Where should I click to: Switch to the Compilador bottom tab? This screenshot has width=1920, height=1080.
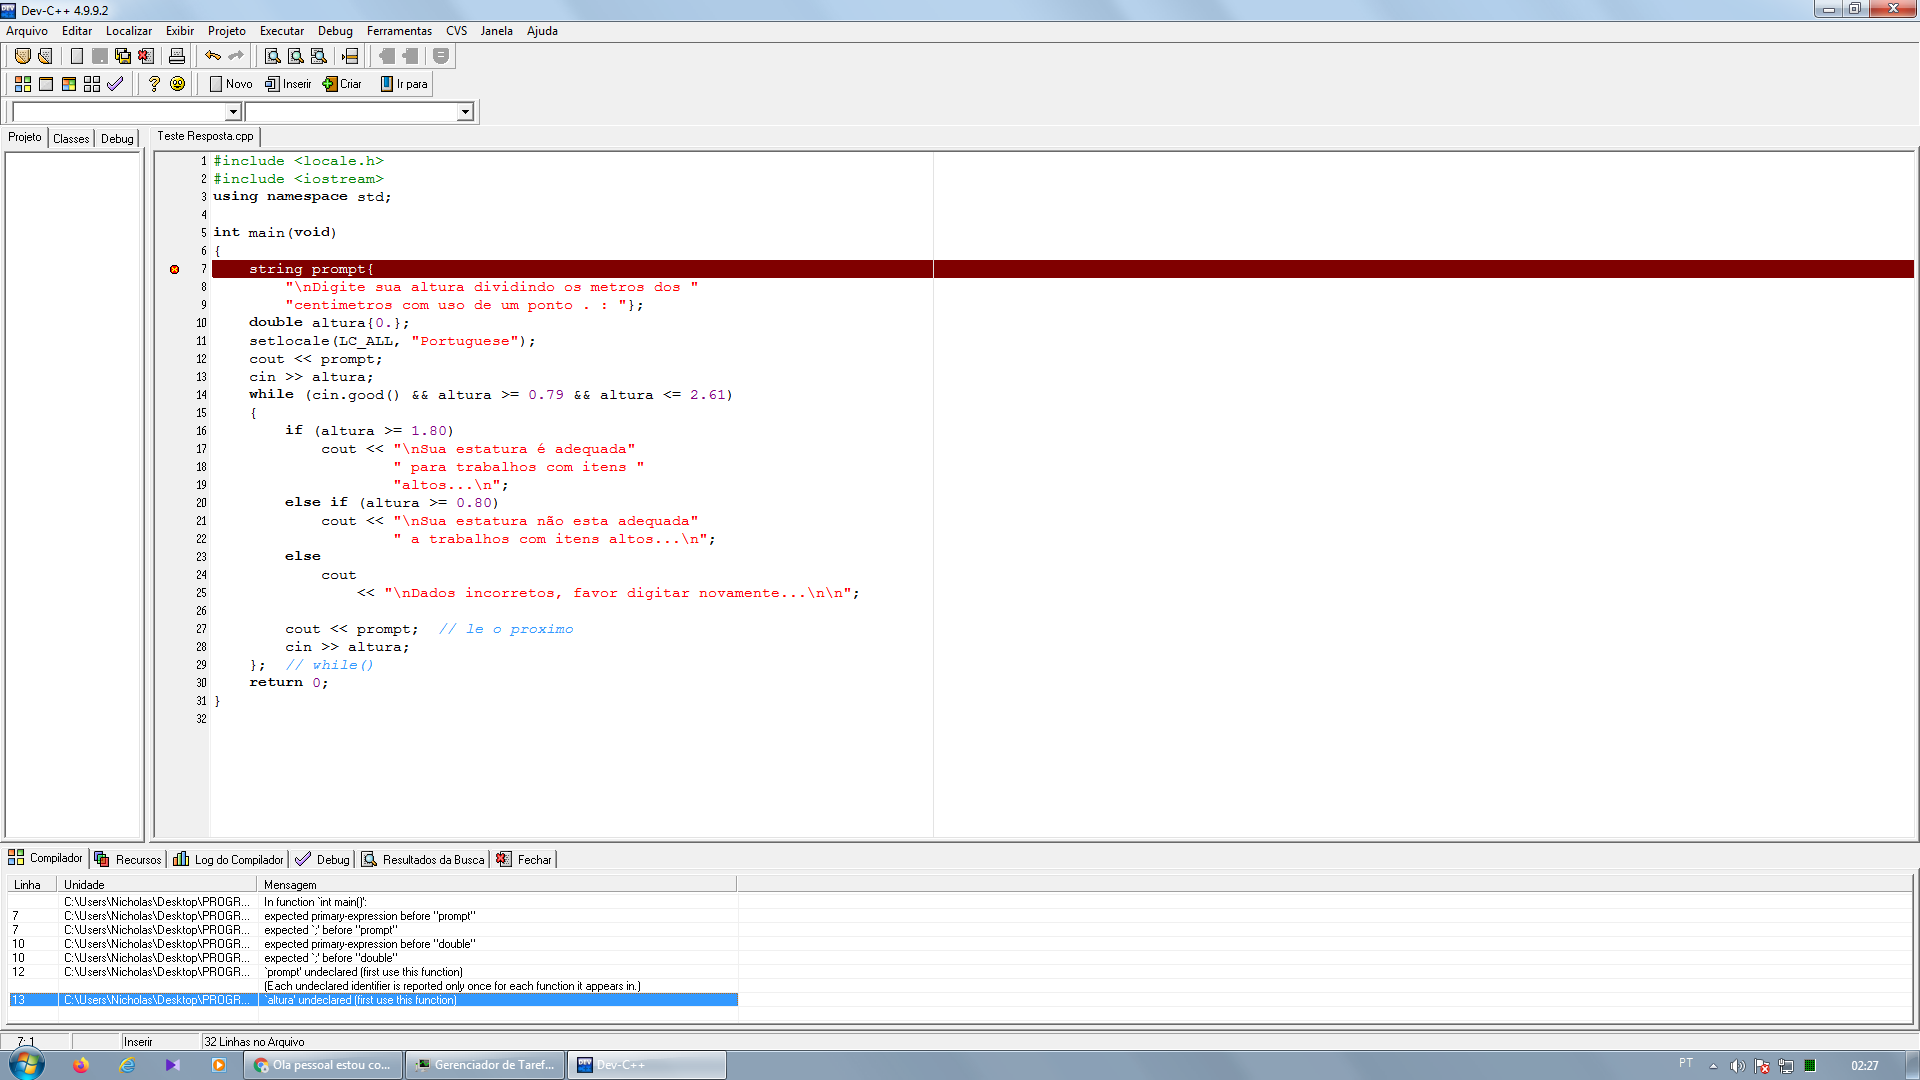coord(46,858)
